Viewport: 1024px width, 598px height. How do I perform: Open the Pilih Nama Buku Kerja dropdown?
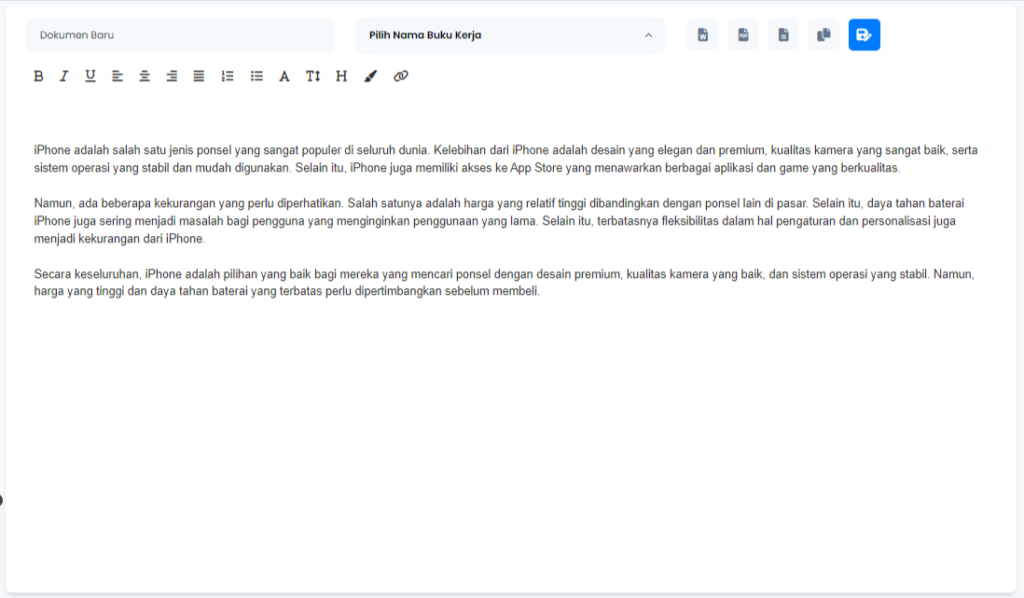coord(511,35)
